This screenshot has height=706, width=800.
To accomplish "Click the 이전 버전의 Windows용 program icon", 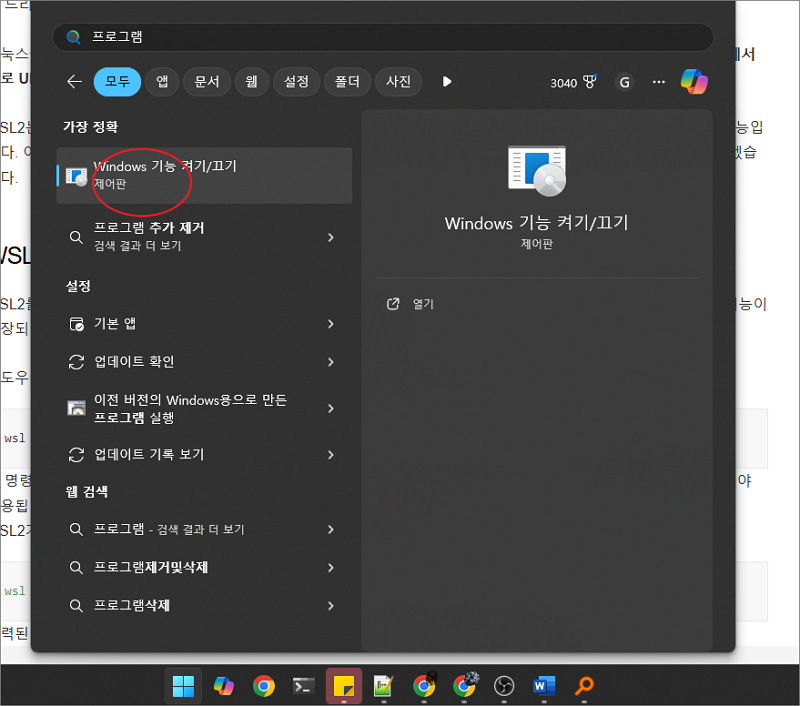I will [77, 408].
